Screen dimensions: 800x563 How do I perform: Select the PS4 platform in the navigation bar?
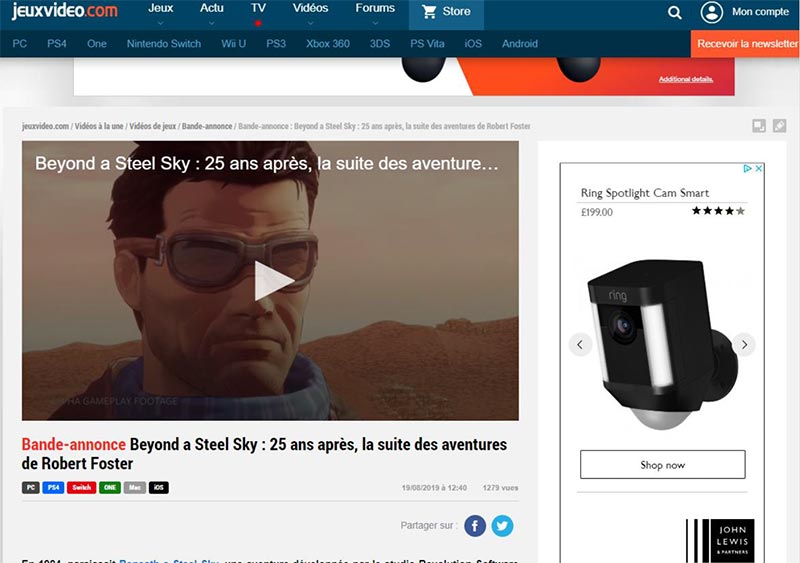(x=57, y=44)
